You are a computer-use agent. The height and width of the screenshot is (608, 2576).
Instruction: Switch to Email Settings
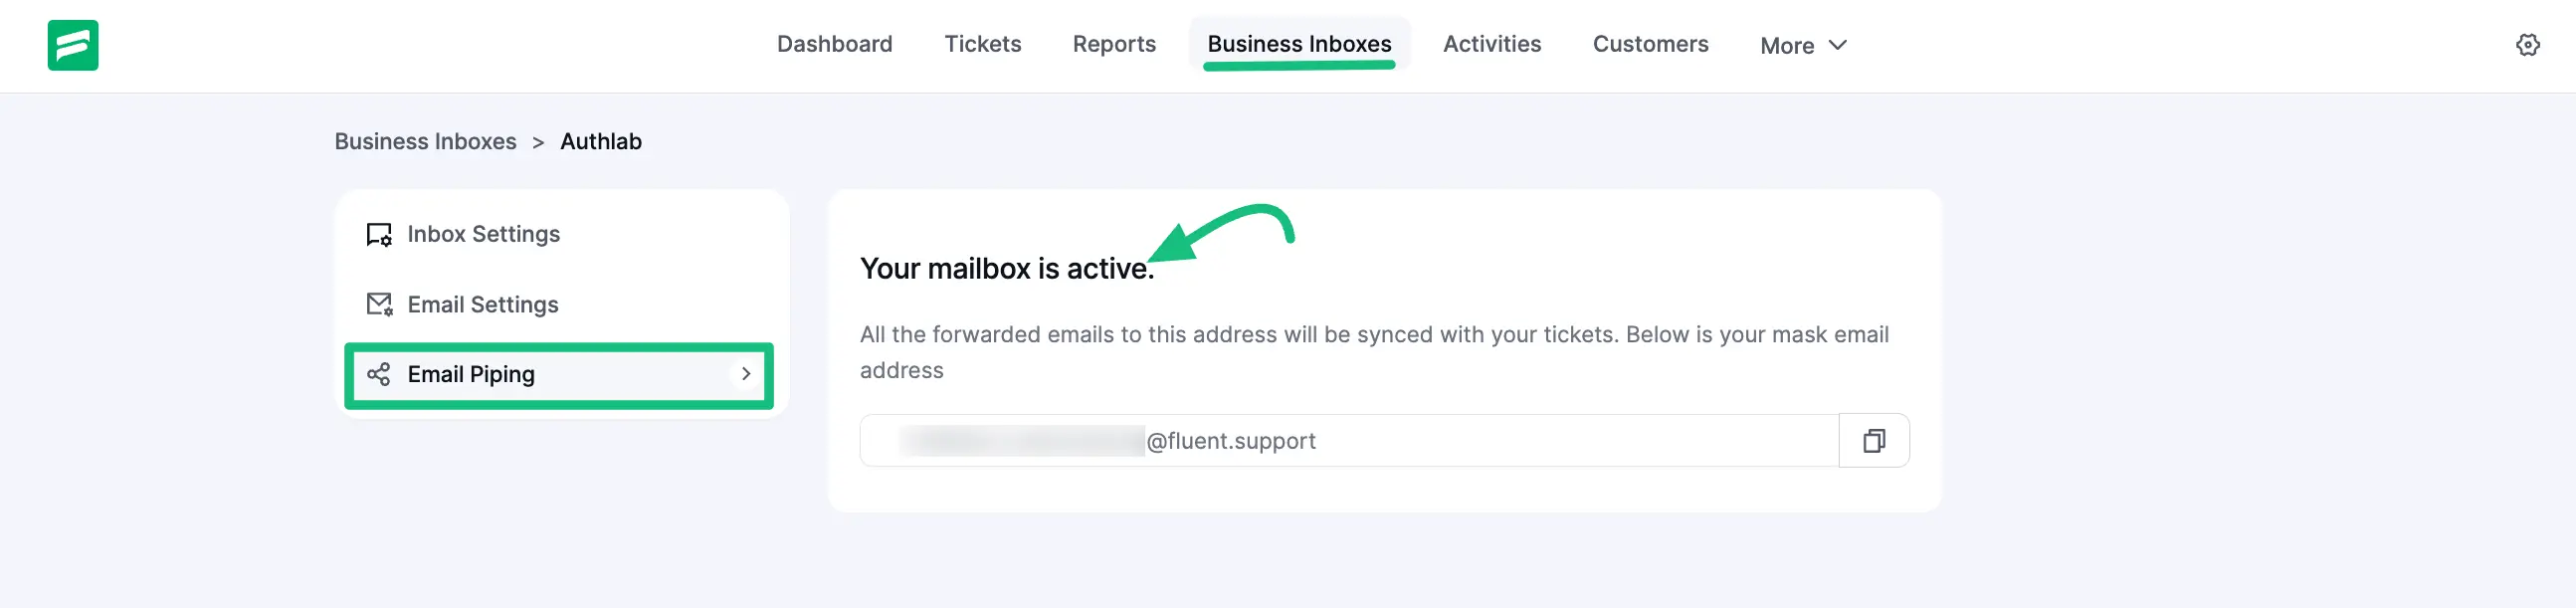click(x=483, y=304)
